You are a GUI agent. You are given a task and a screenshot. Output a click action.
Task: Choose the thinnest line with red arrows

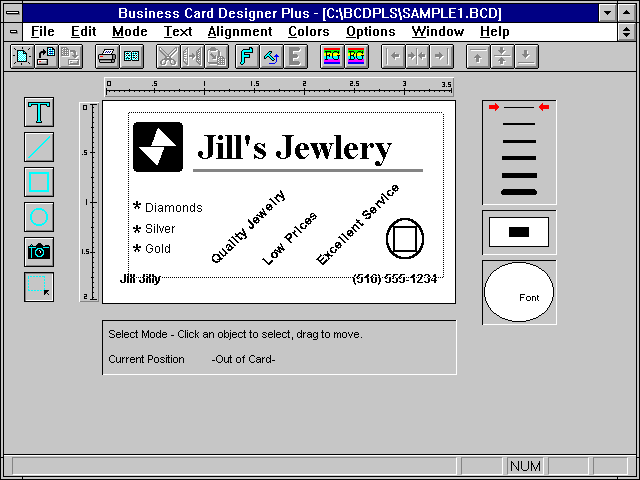coord(518,107)
